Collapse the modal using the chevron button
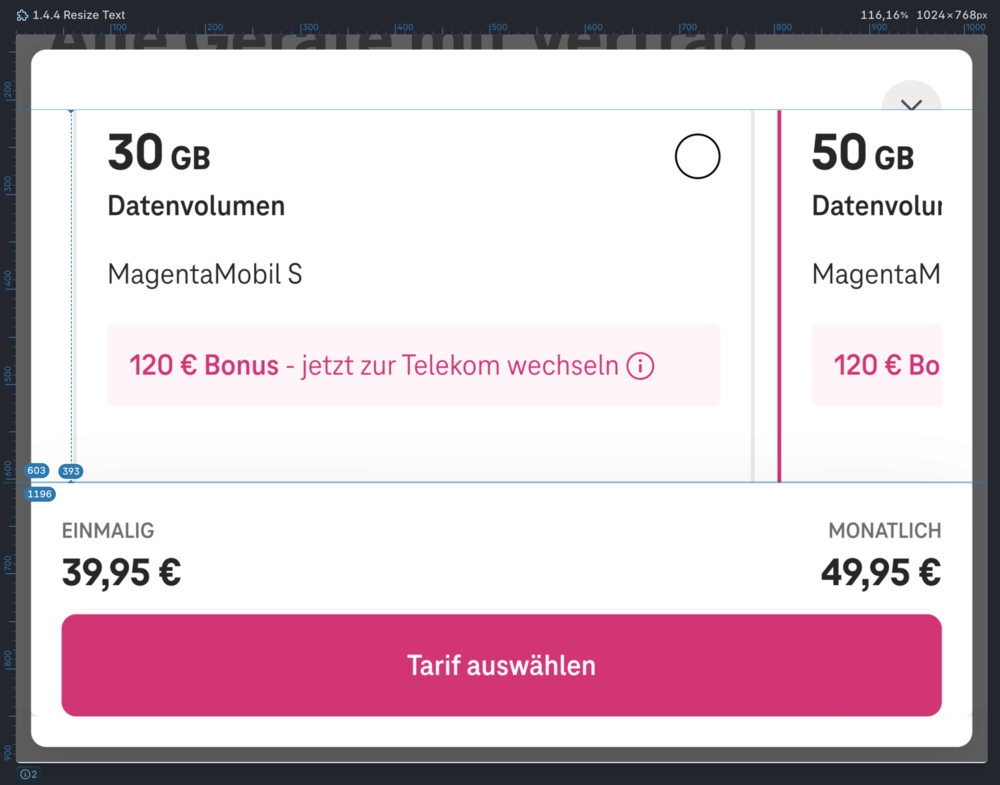The width and height of the screenshot is (1000, 785). (910, 104)
